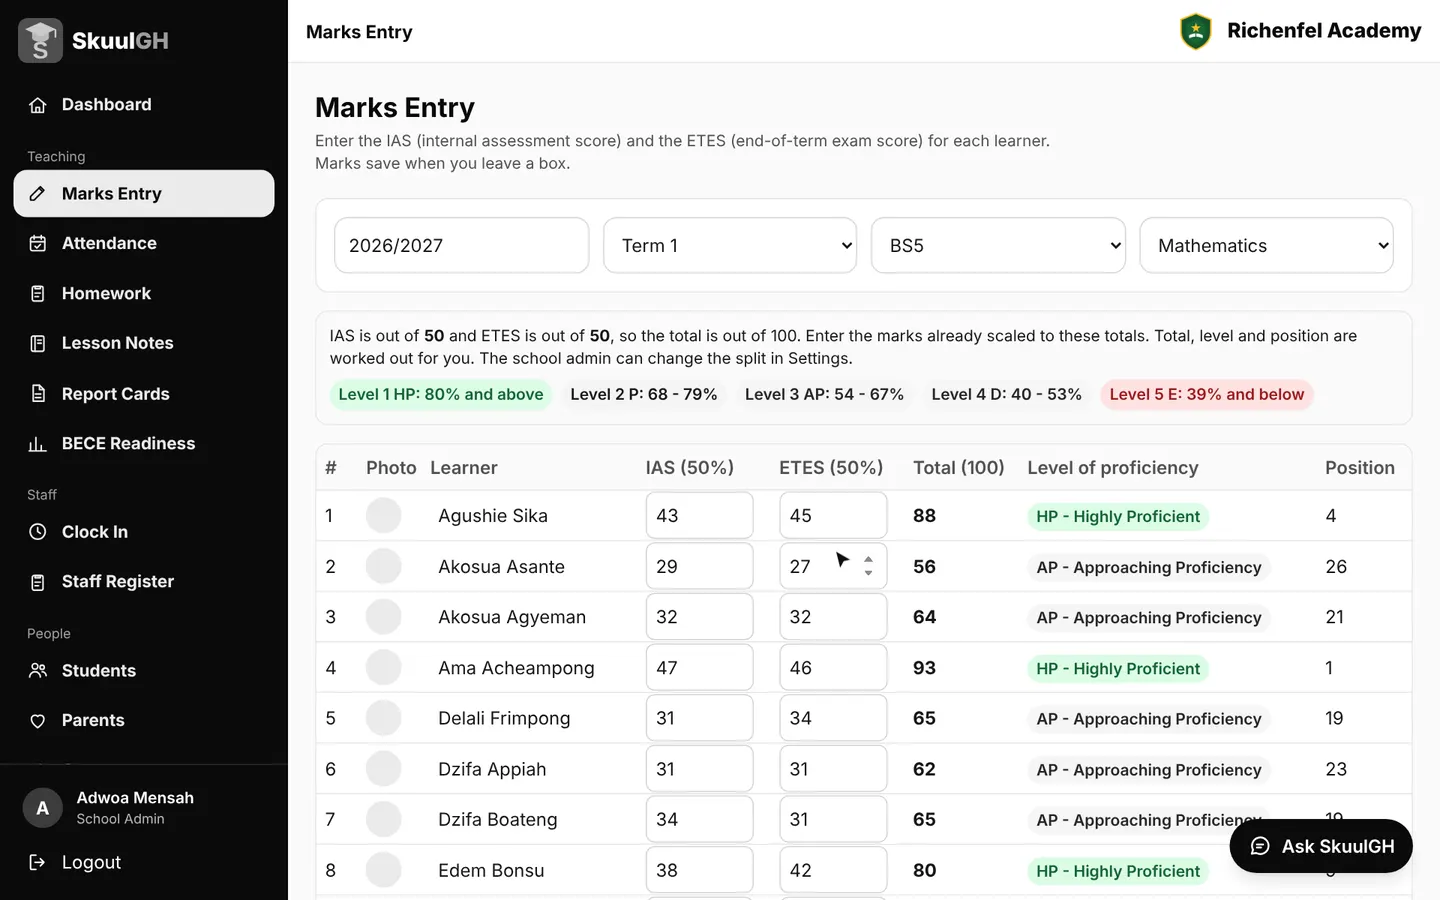
Task: Click the Students people icon
Action: [x=38, y=671]
